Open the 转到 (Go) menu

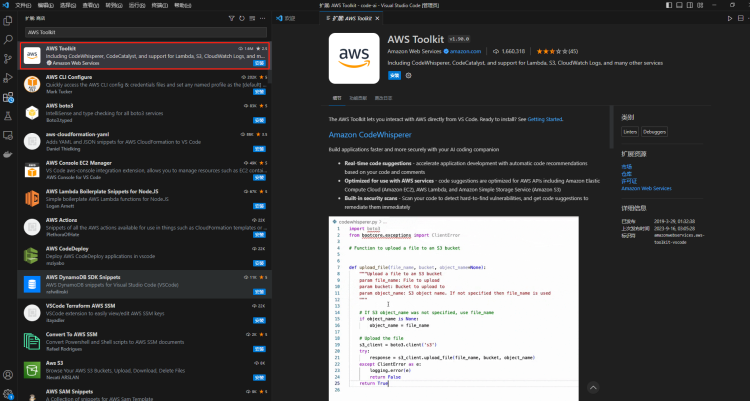tap(113, 5)
